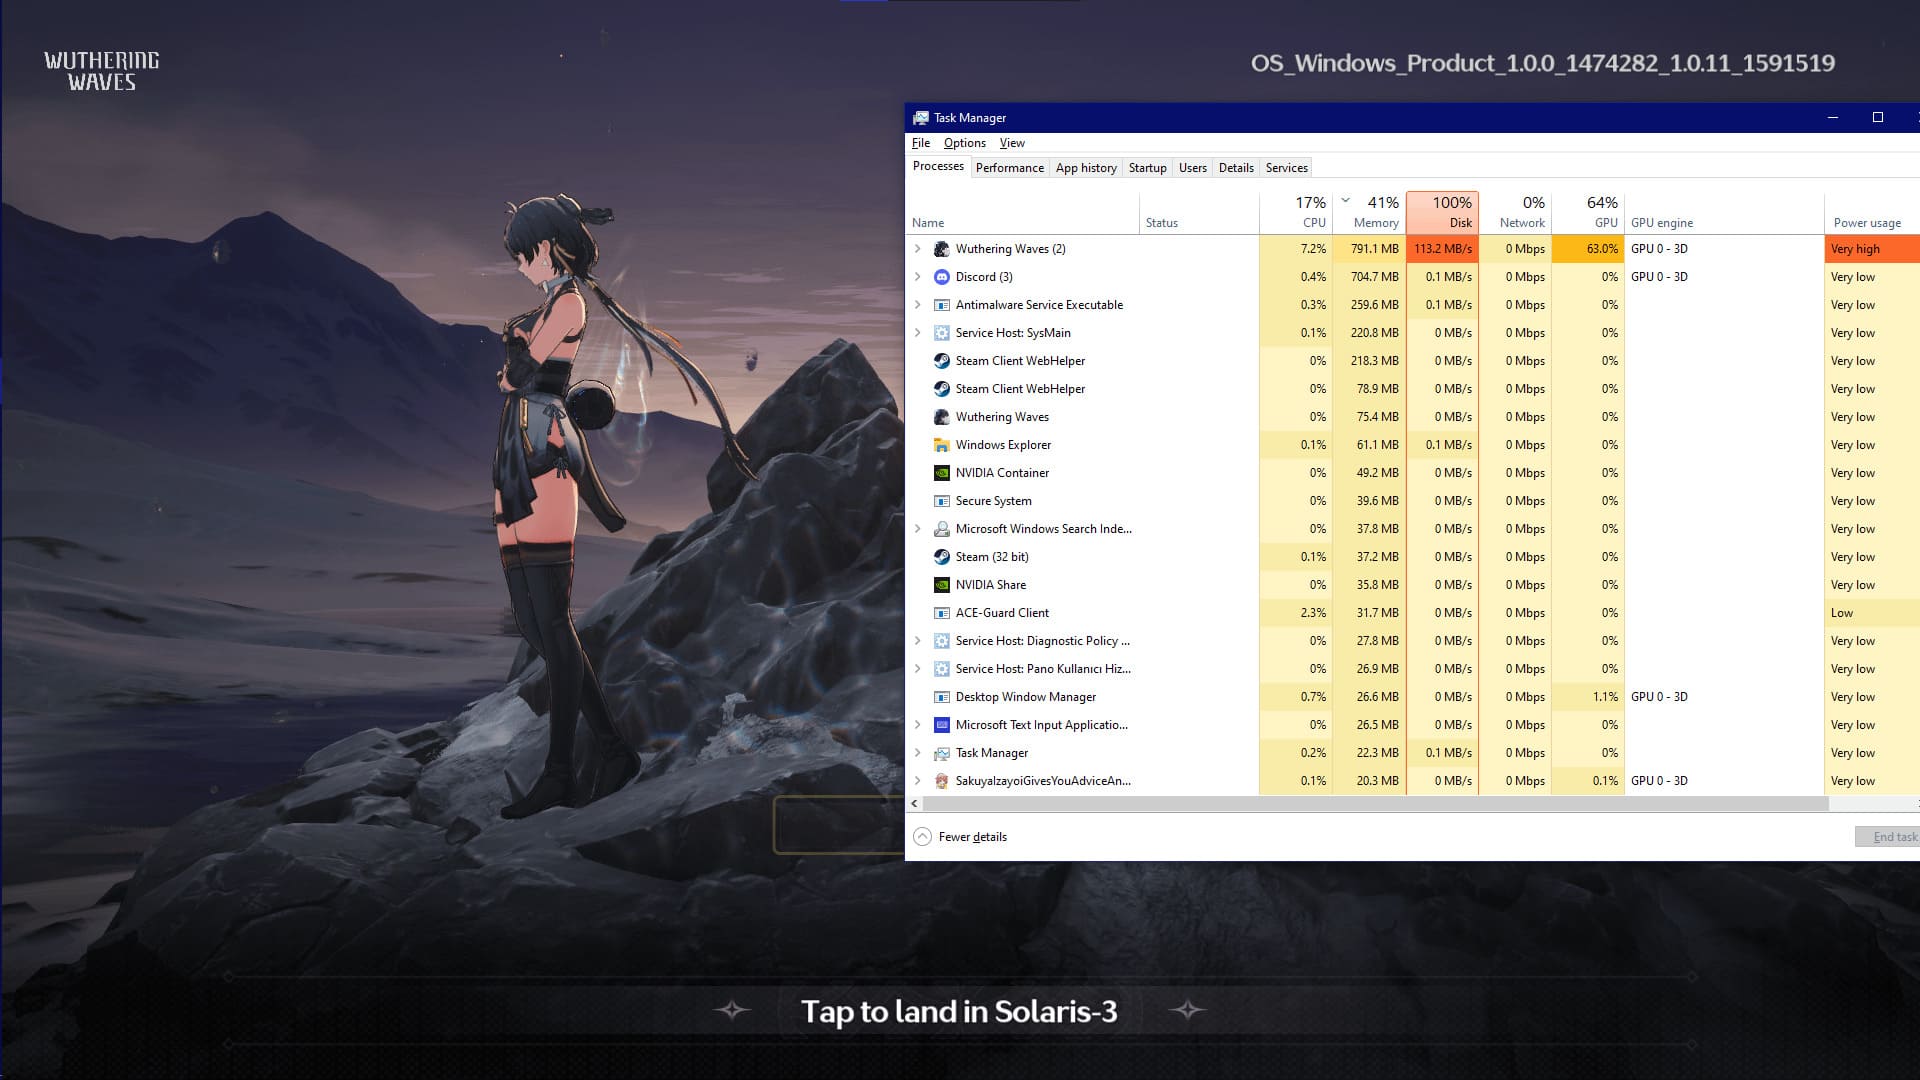
Task: Expand Service Host: SysMain
Action: (917, 333)
